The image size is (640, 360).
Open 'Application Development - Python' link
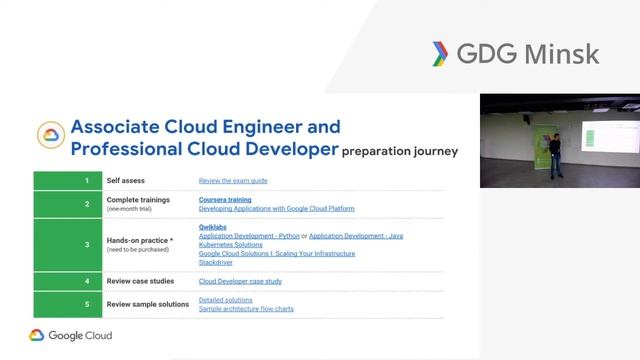coord(249,236)
